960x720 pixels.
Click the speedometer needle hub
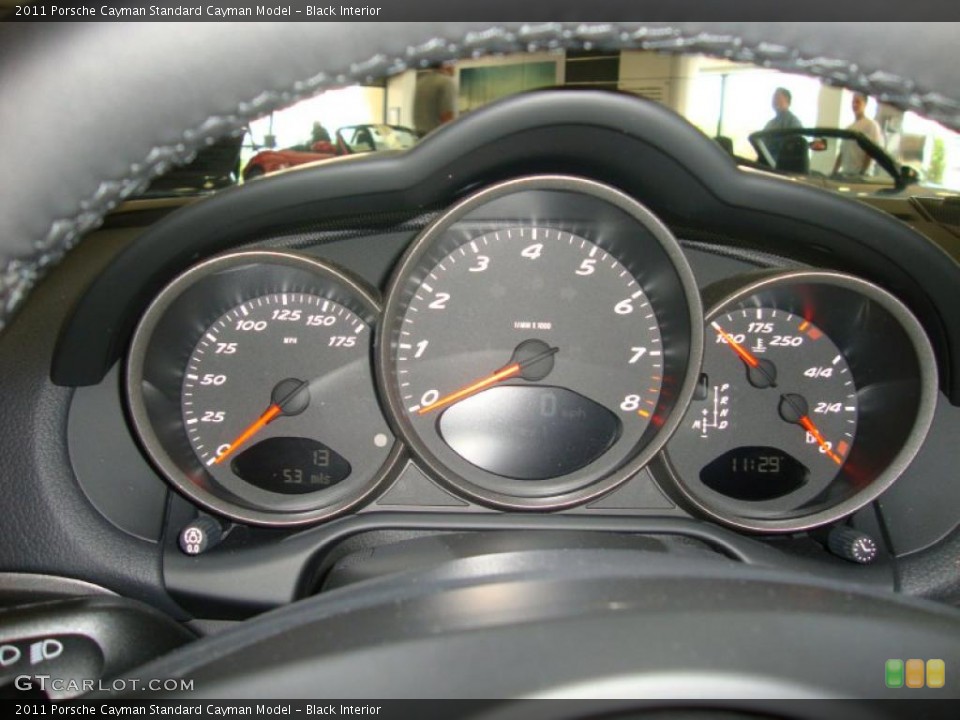pyautogui.click(x=290, y=396)
